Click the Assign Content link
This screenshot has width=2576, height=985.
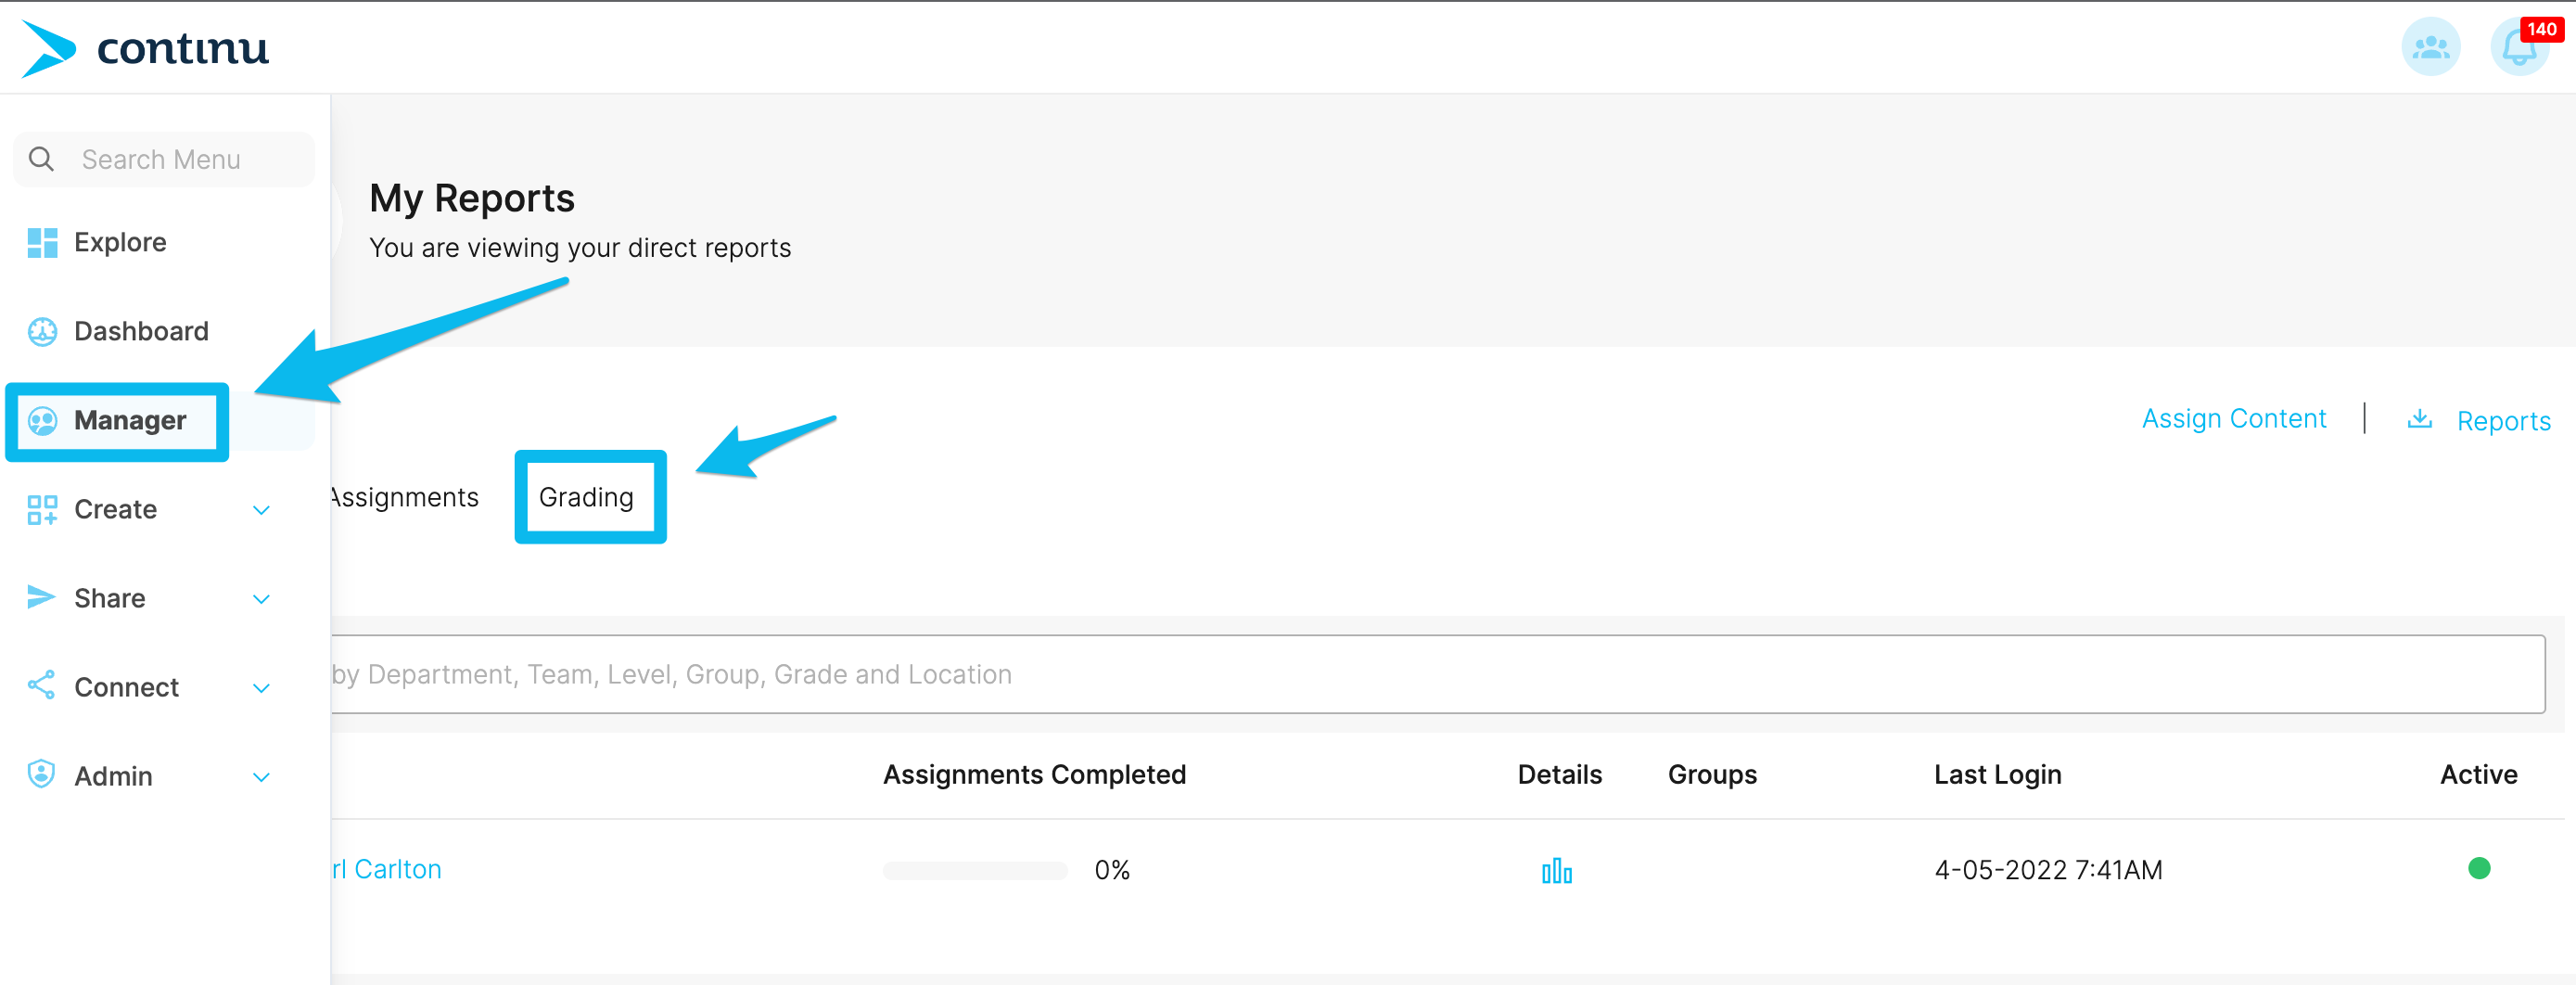coord(2234,418)
